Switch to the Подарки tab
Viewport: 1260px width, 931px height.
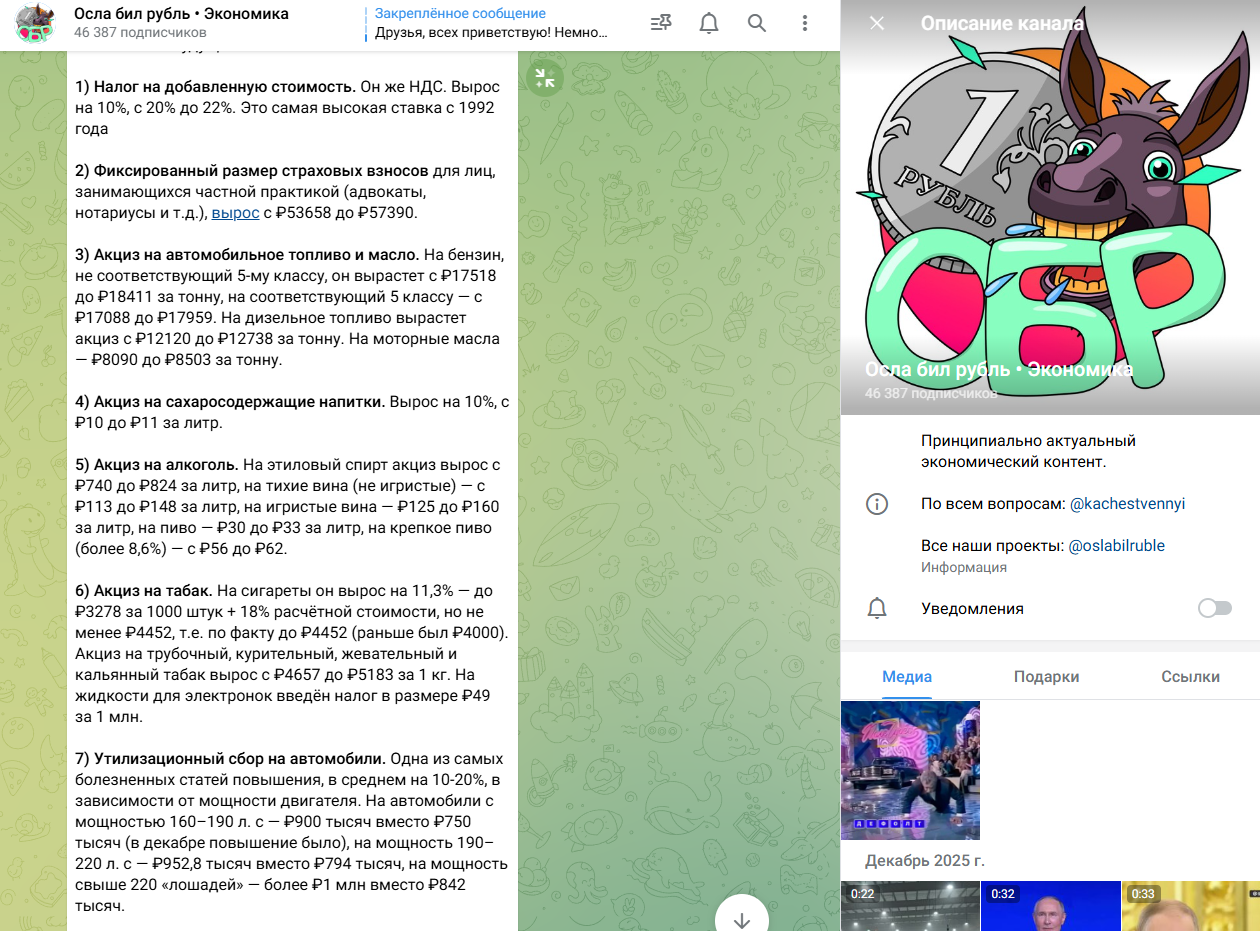pyautogui.click(x=1046, y=677)
